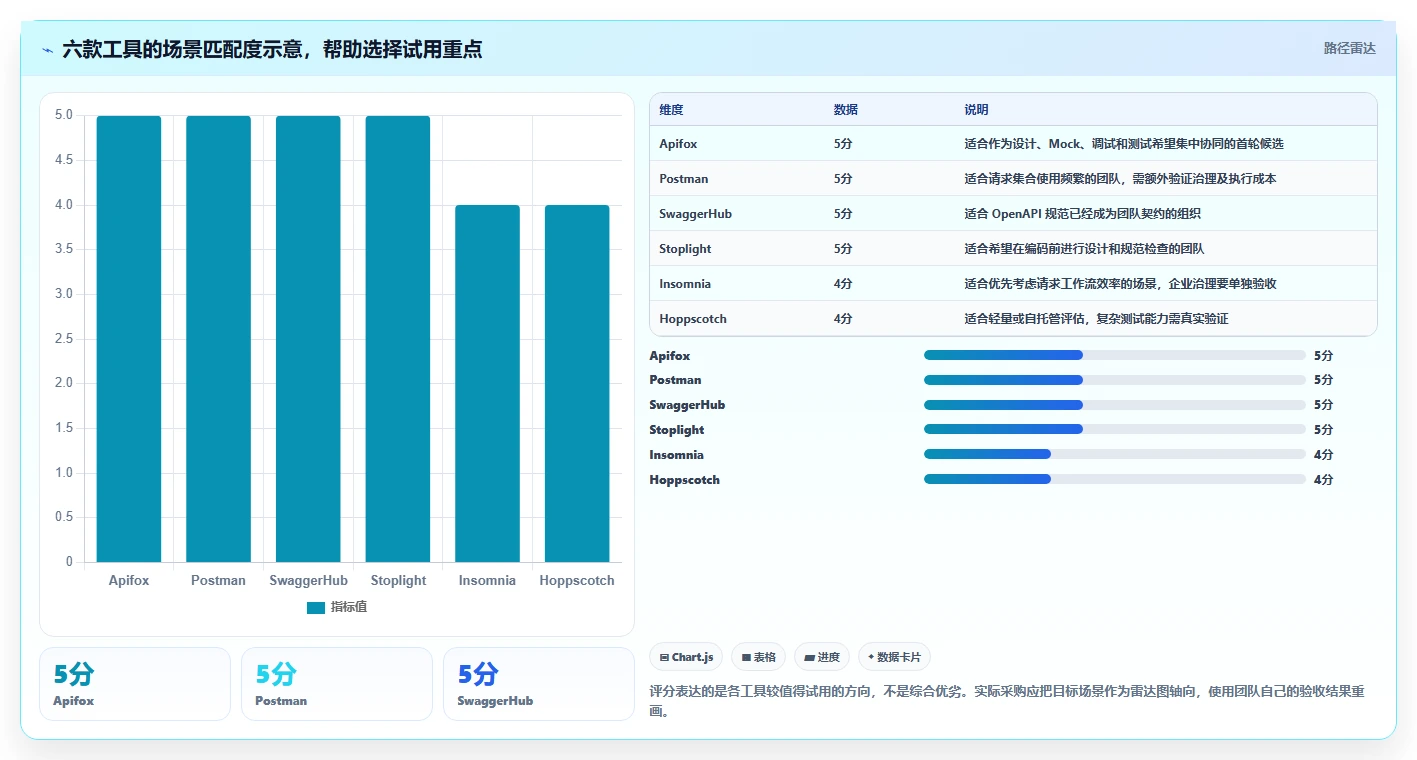Click Apifox cell in the table
The height and width of the screenshot is (760, 1417).
click(678, 144)
